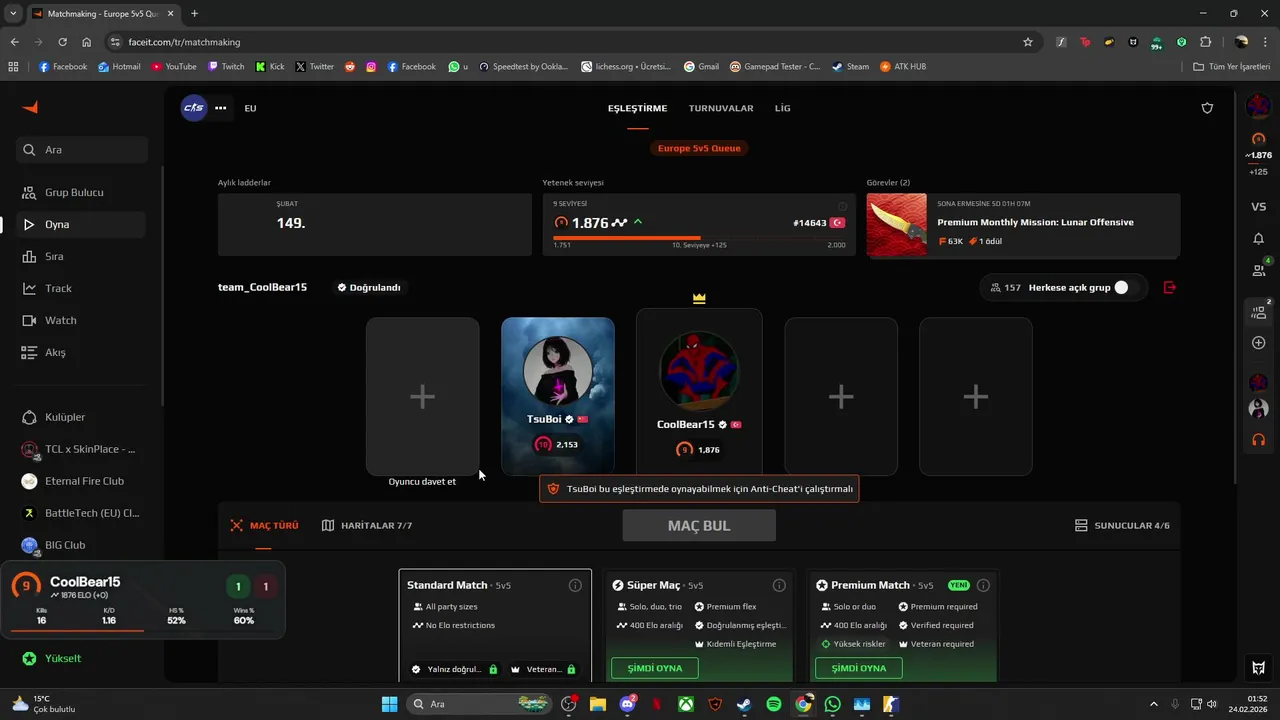Click TsuBoi avatar in right bar
This screenshot has width=1280, height=720.
tap(1258, 408)
